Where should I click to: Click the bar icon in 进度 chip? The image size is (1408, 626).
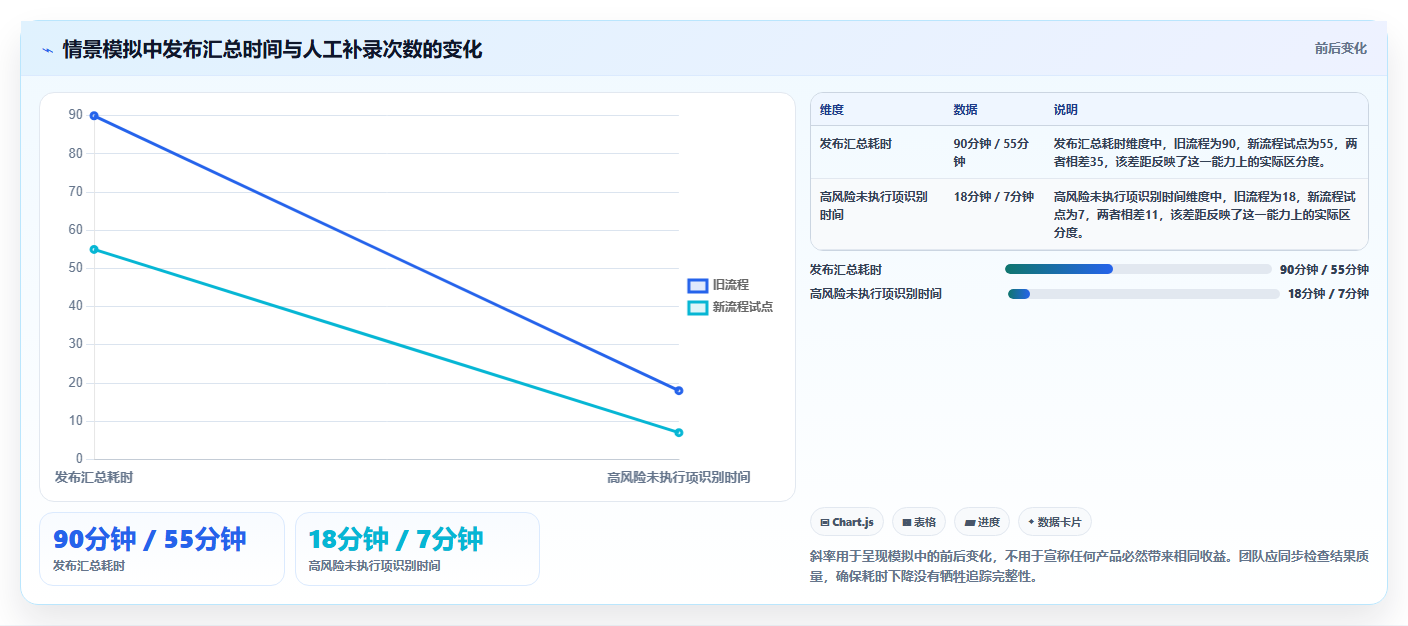[970, 522]
